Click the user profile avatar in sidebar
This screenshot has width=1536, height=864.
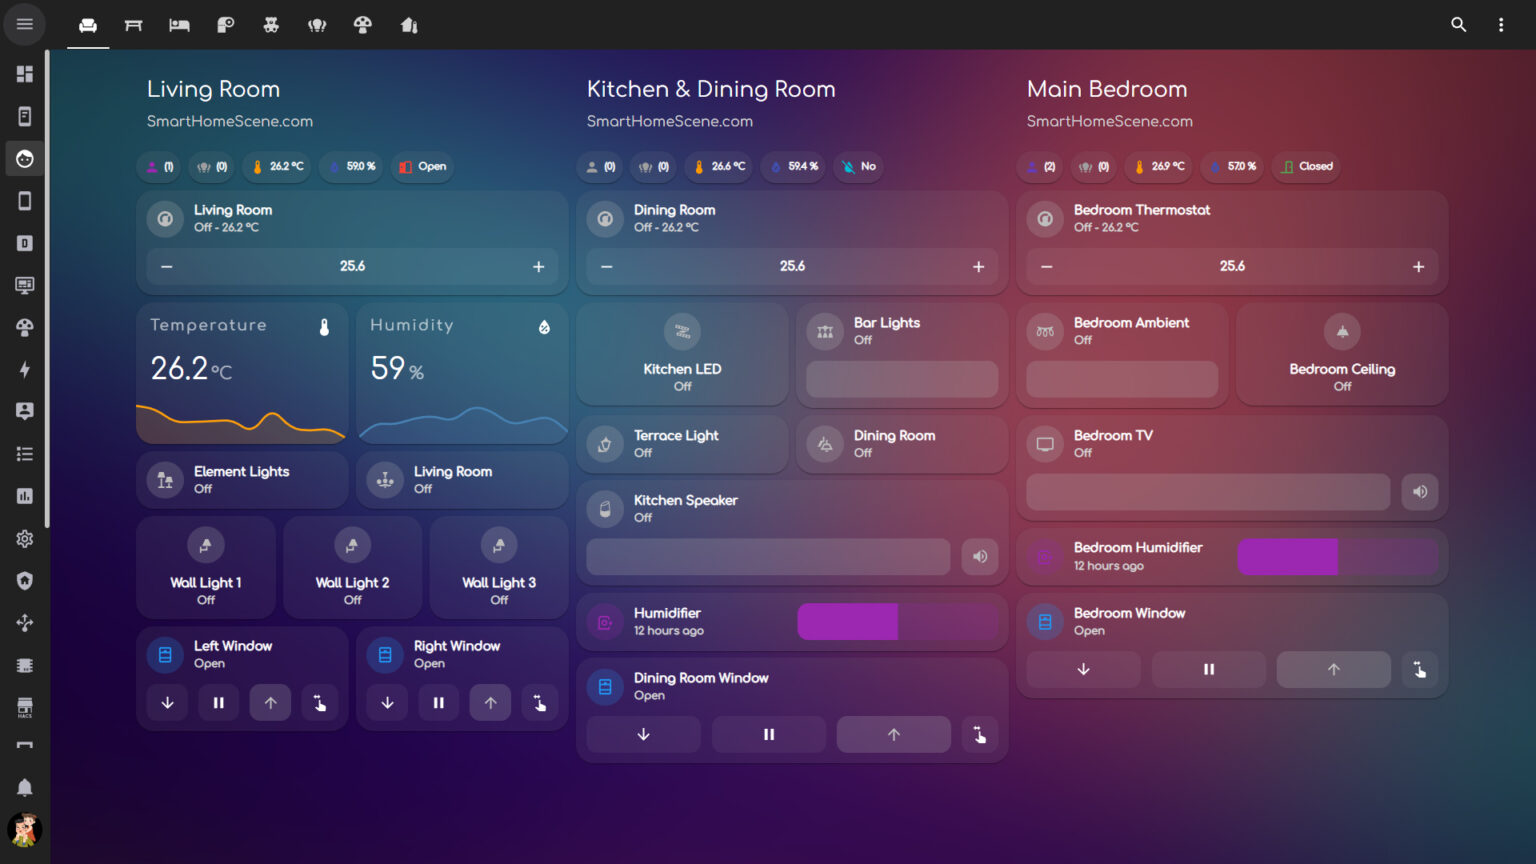(25, 830)
